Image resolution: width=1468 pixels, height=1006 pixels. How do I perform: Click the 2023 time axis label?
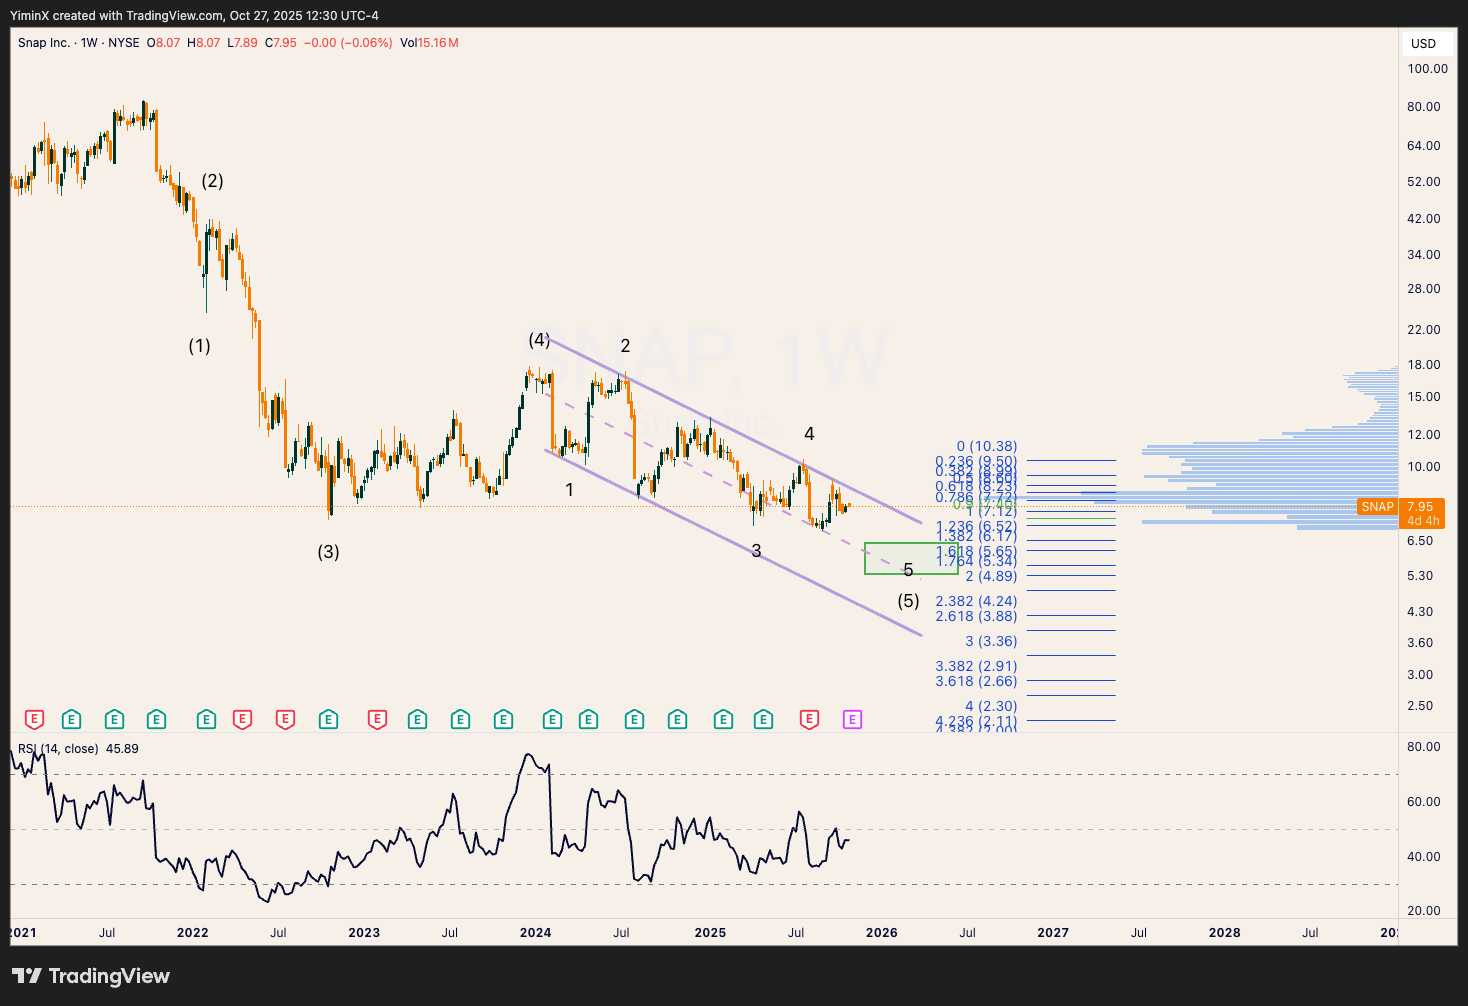point(364,933)
